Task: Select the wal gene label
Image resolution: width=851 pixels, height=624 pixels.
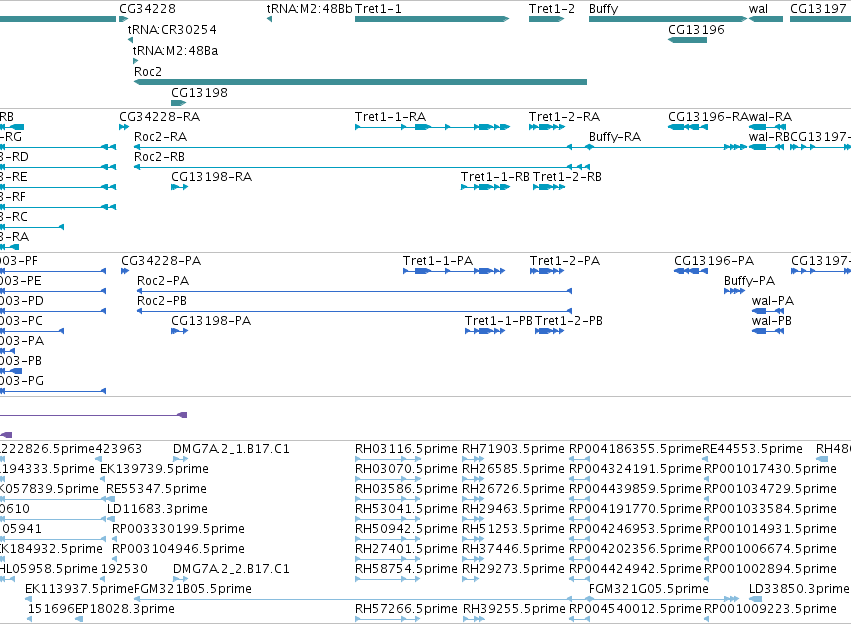Action: pos(758,9)
